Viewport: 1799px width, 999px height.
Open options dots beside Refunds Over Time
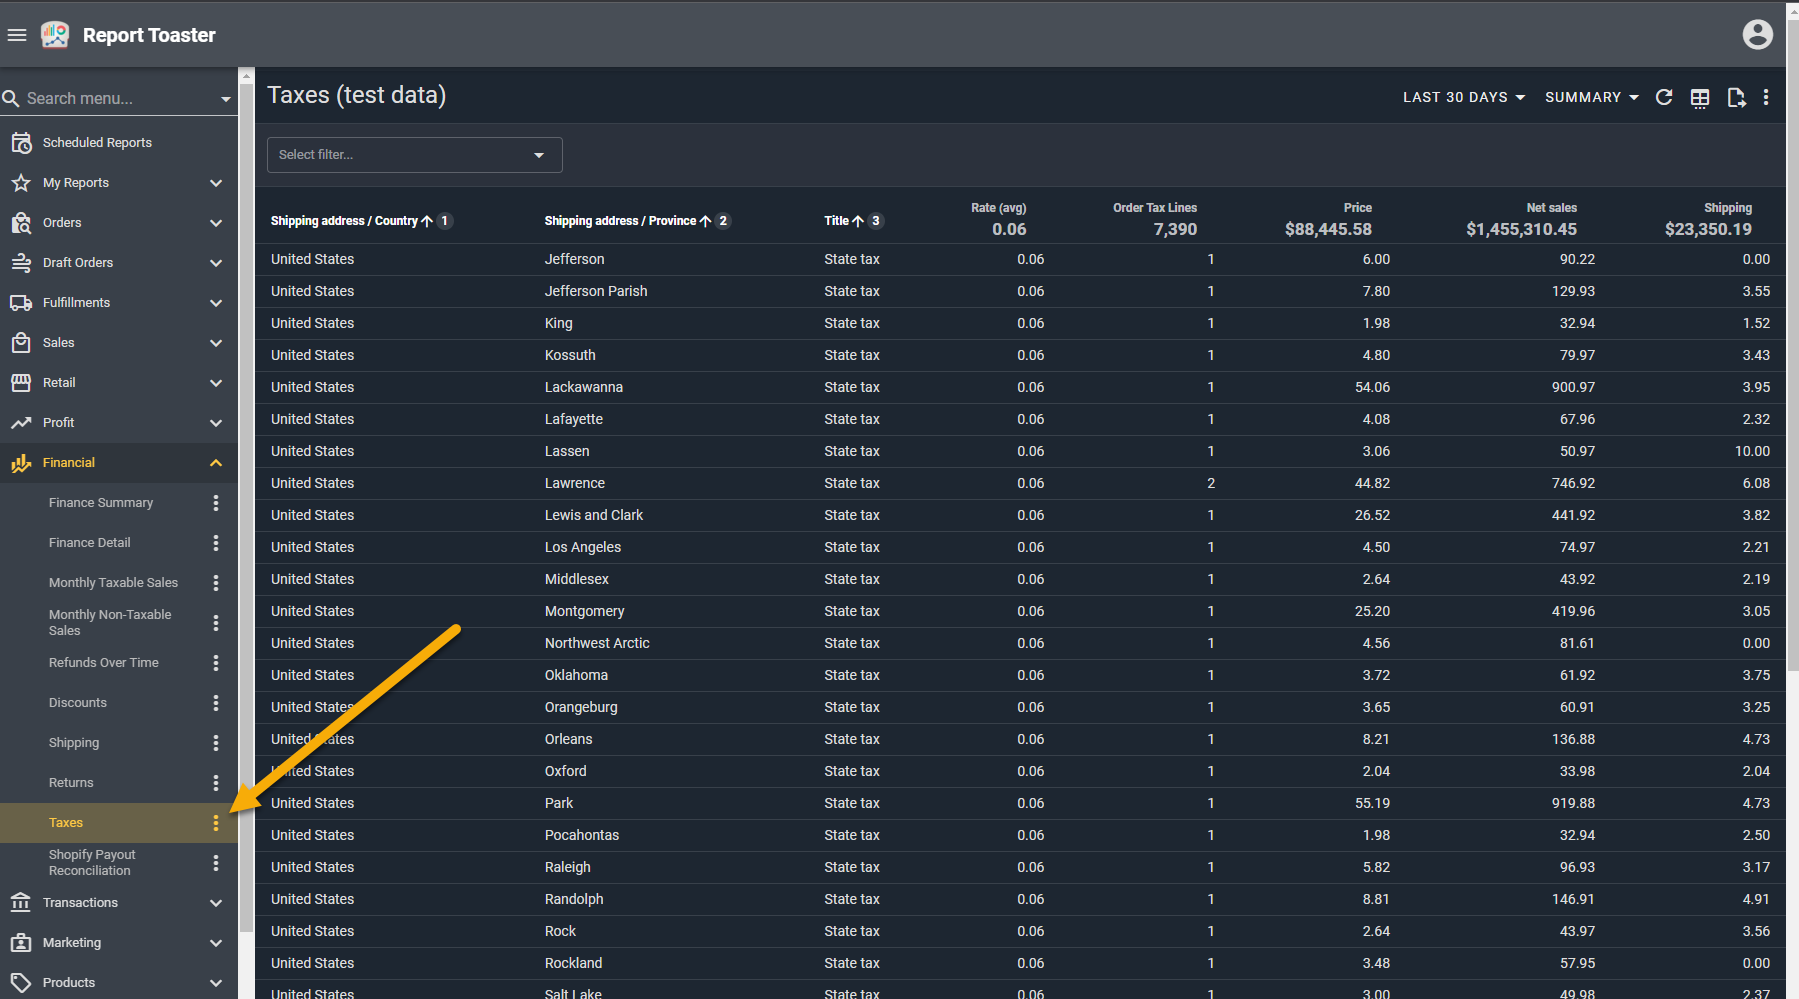(216, 663)
